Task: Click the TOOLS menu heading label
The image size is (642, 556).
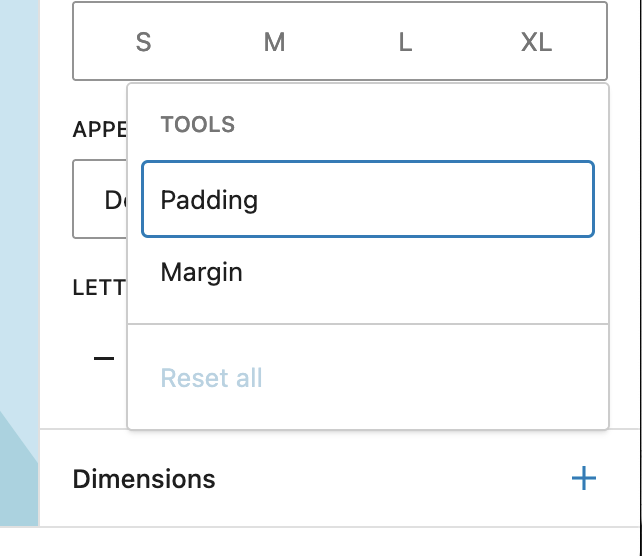Action: pos(198,125)
